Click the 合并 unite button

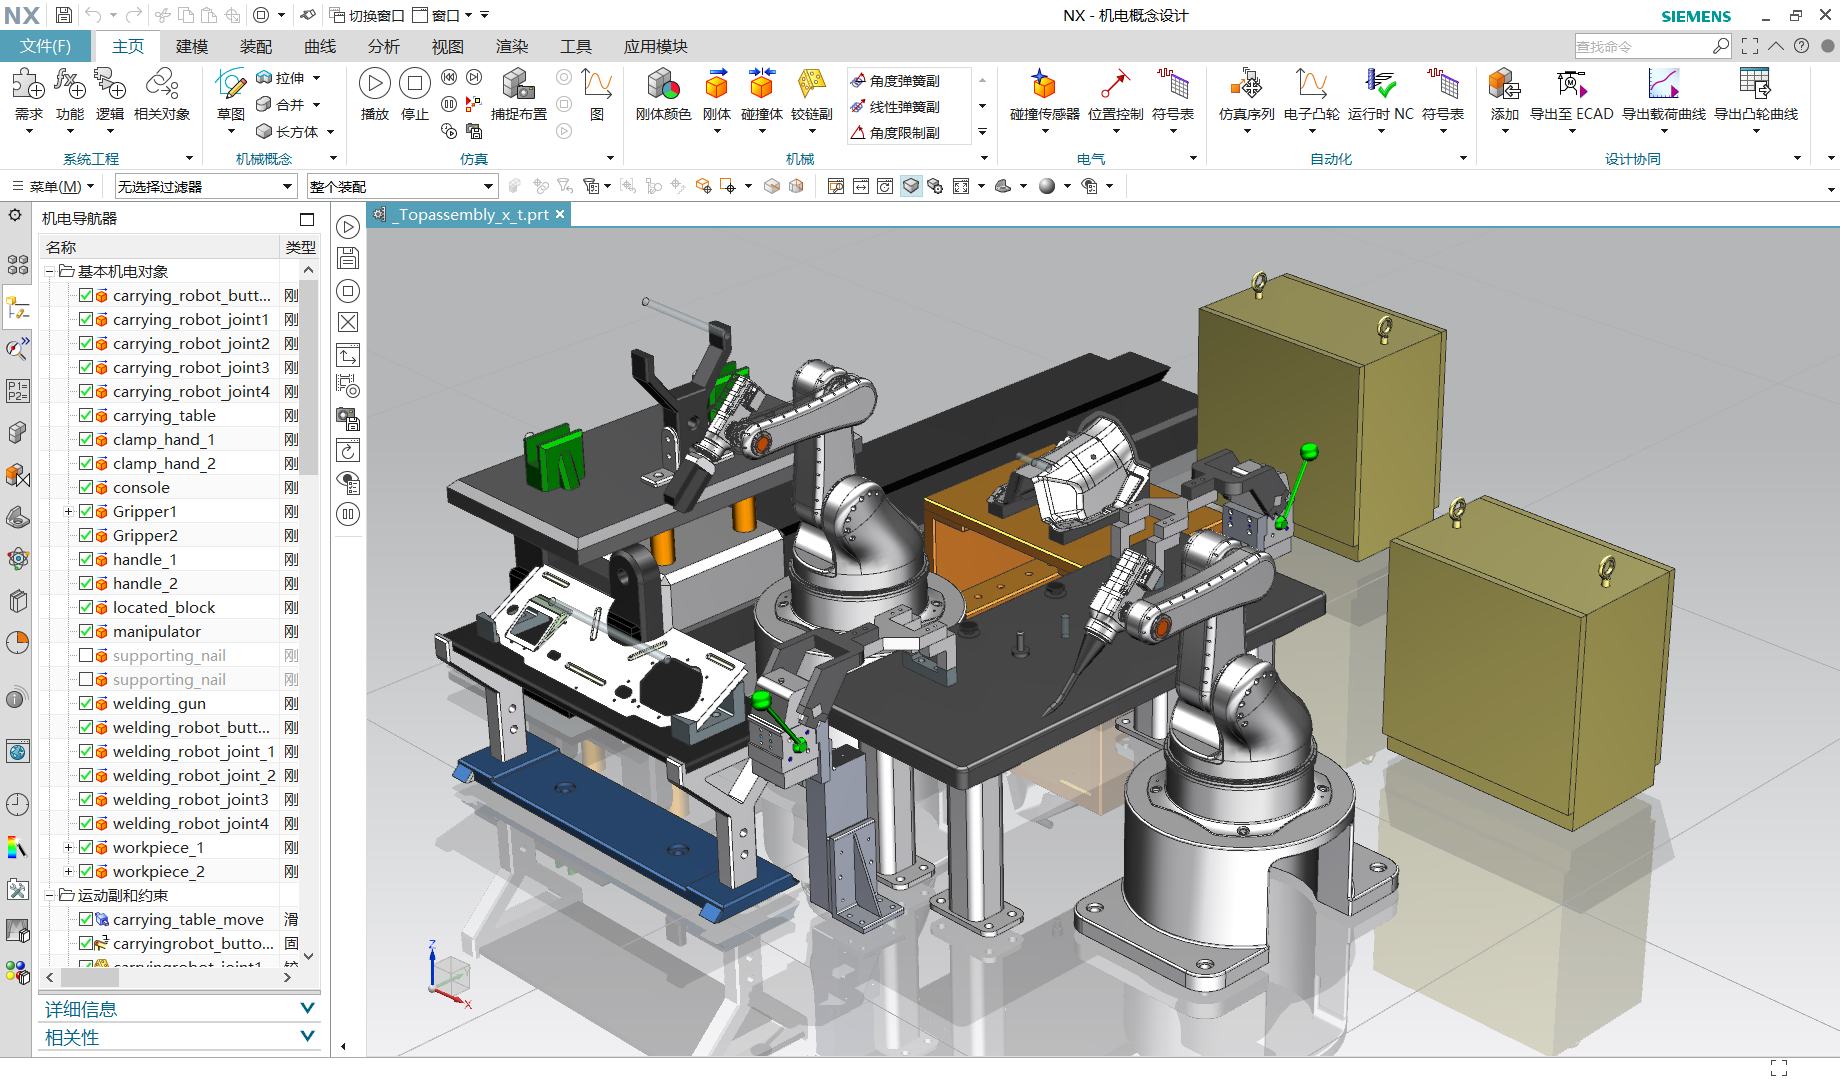pyautogui.click(x=281, y=104)
